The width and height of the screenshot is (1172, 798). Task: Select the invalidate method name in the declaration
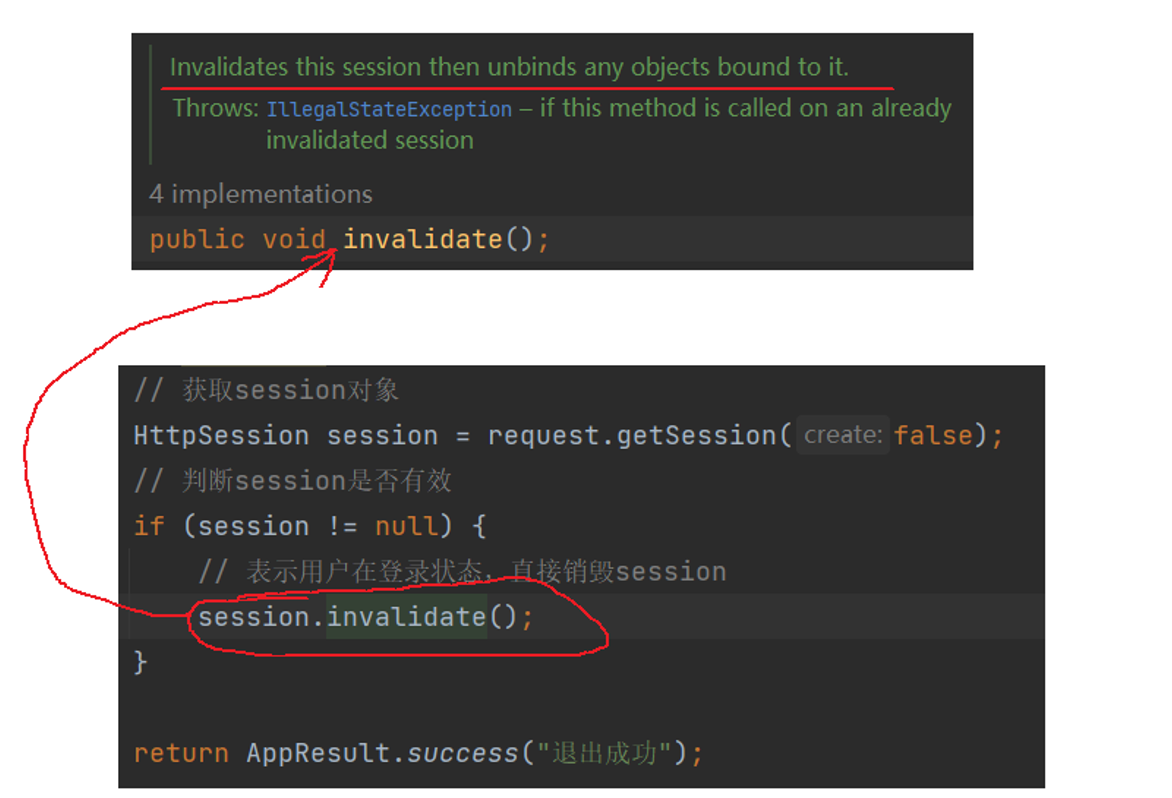pyautogui.click(x=423, y=239)
